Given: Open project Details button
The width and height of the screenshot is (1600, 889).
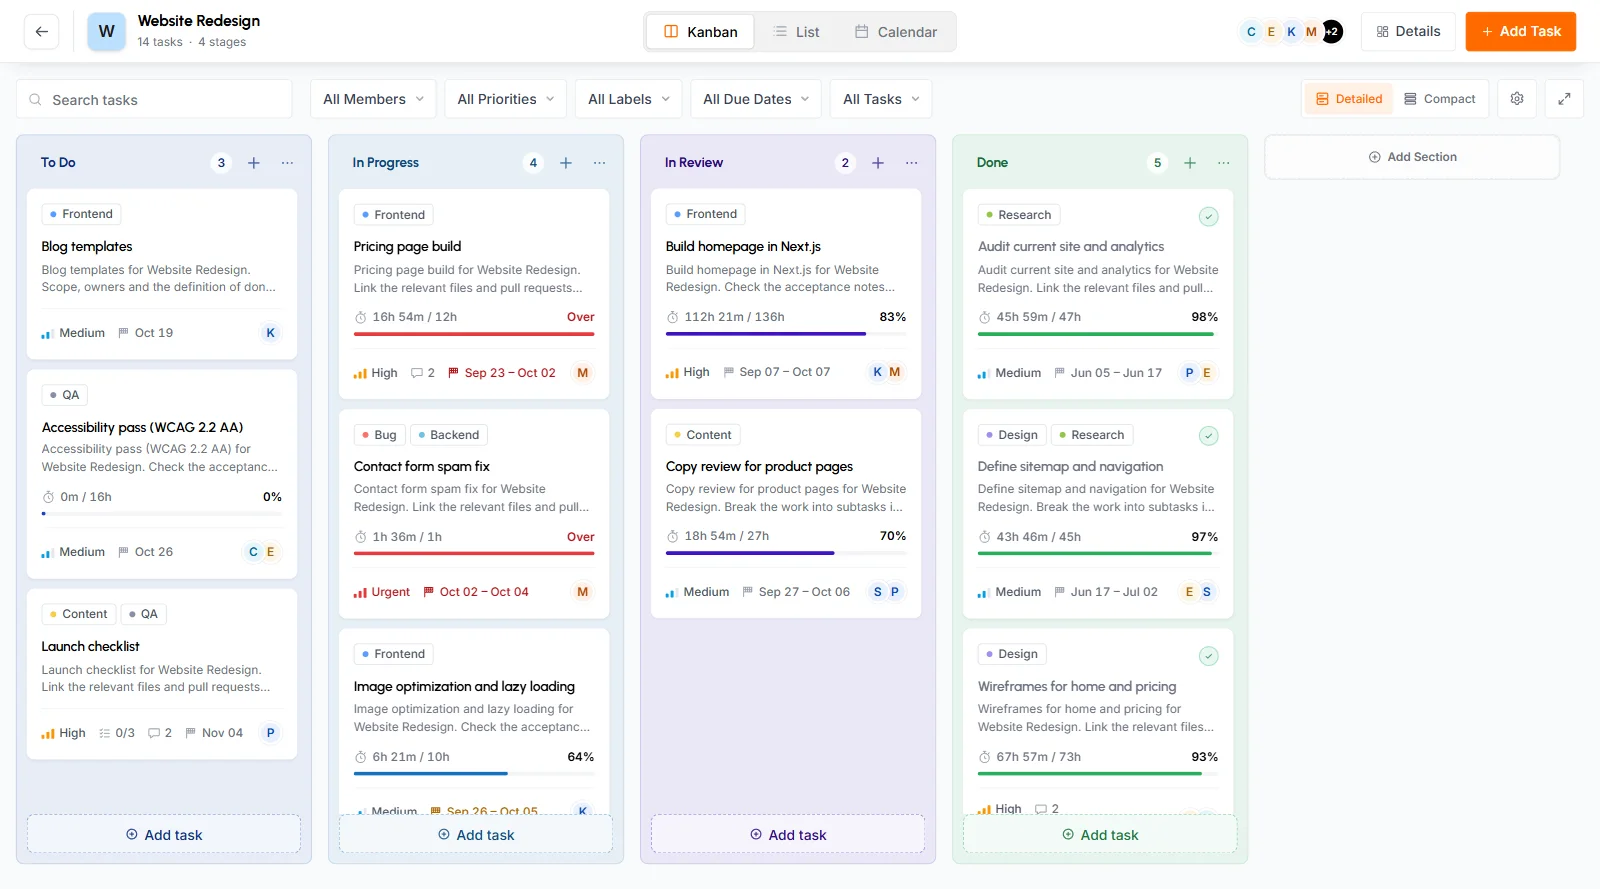Looking at the screenshot, I should click(1409, 32).
